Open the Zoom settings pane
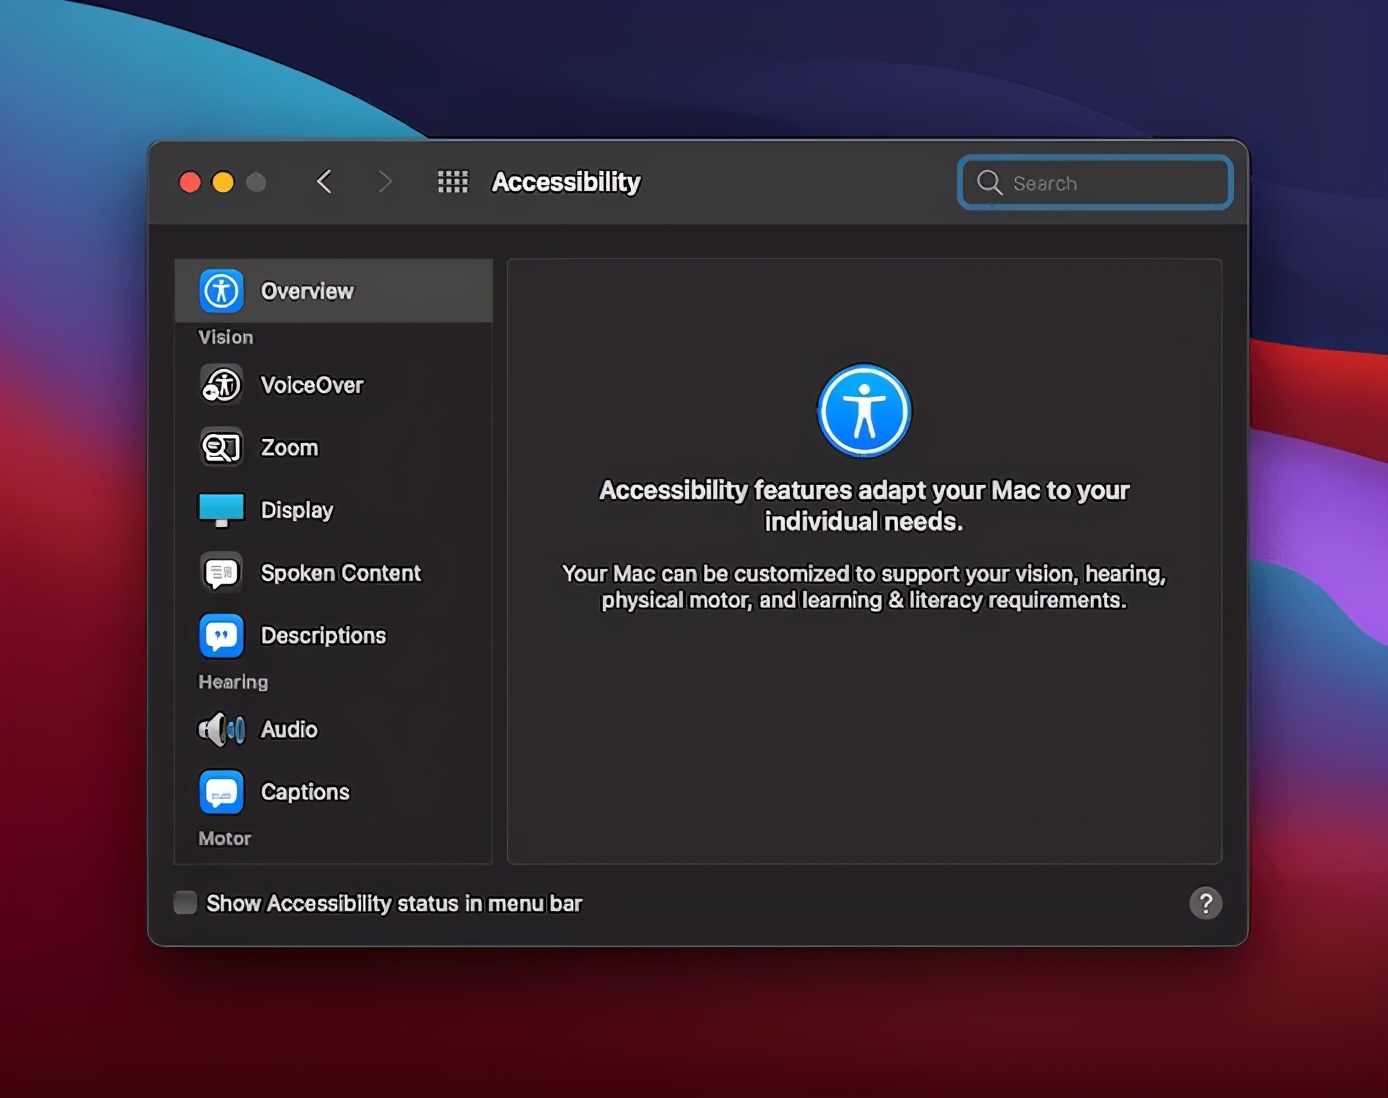 click(x=334, y=447)
